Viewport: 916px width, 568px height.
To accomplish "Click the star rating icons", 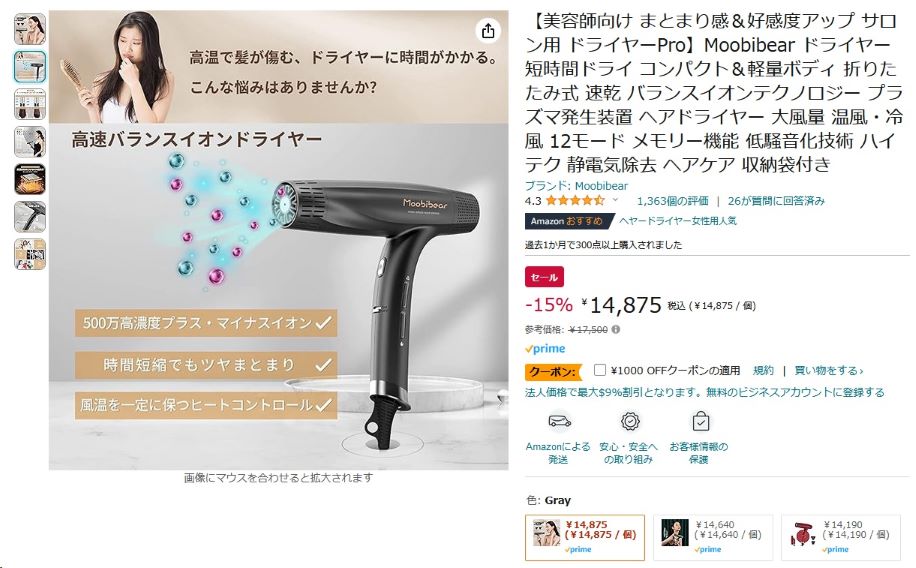I will 575,201.
